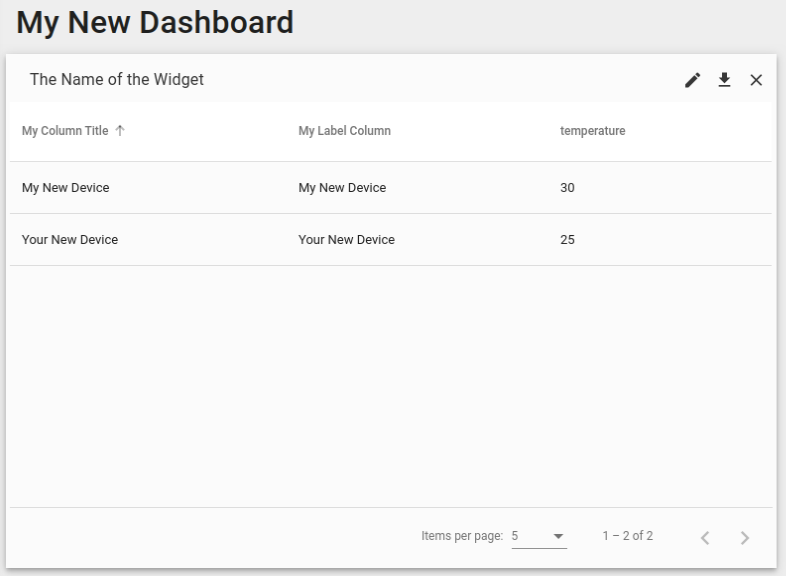The width and height of the screenshot is (786, 576).
Task: Click the sort arrow beside My Column Title
Action: [121, 131]
